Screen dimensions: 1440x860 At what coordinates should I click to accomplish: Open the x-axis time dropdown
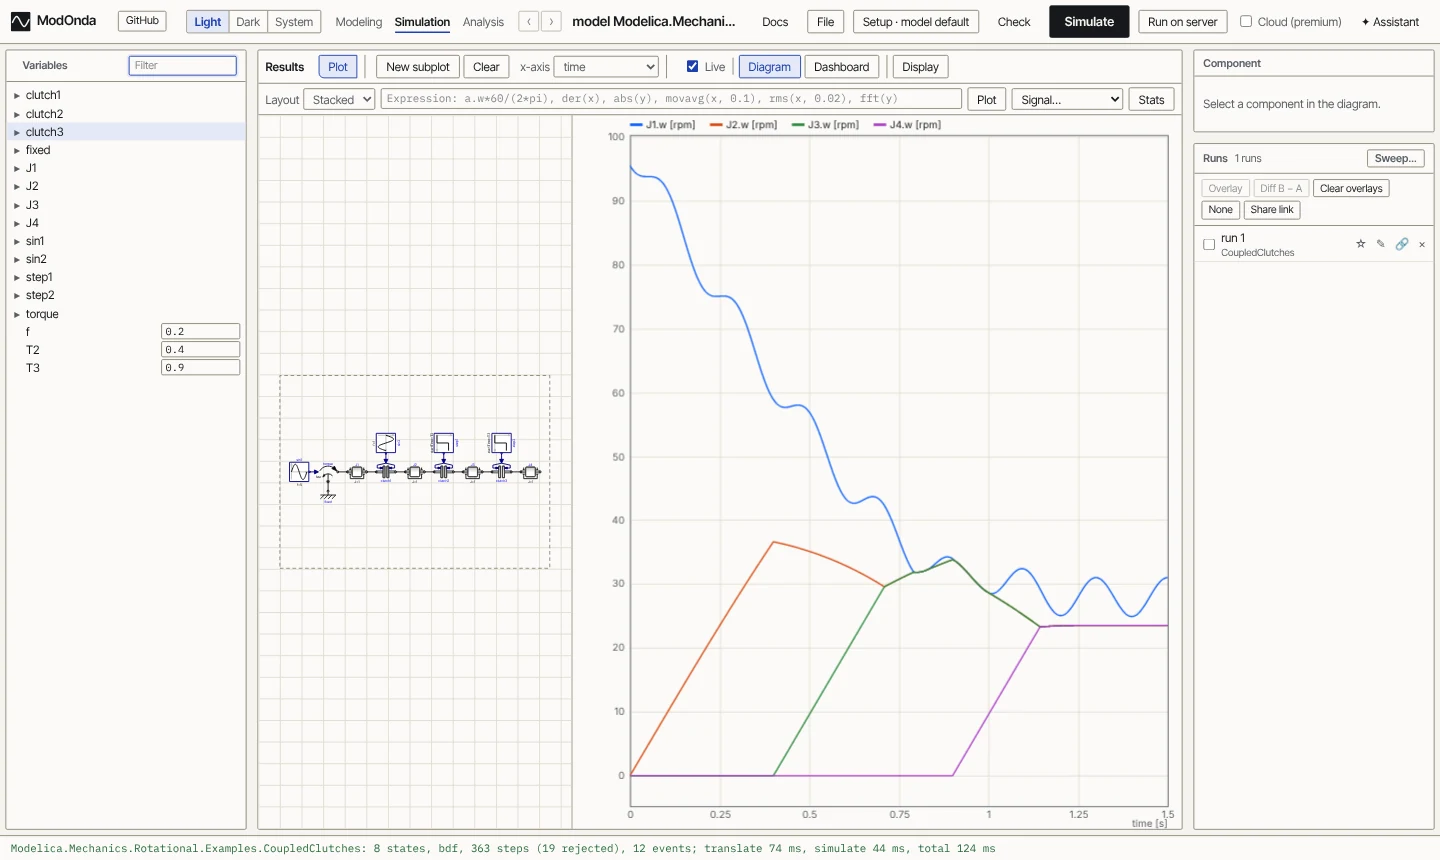tap(606, 67)
